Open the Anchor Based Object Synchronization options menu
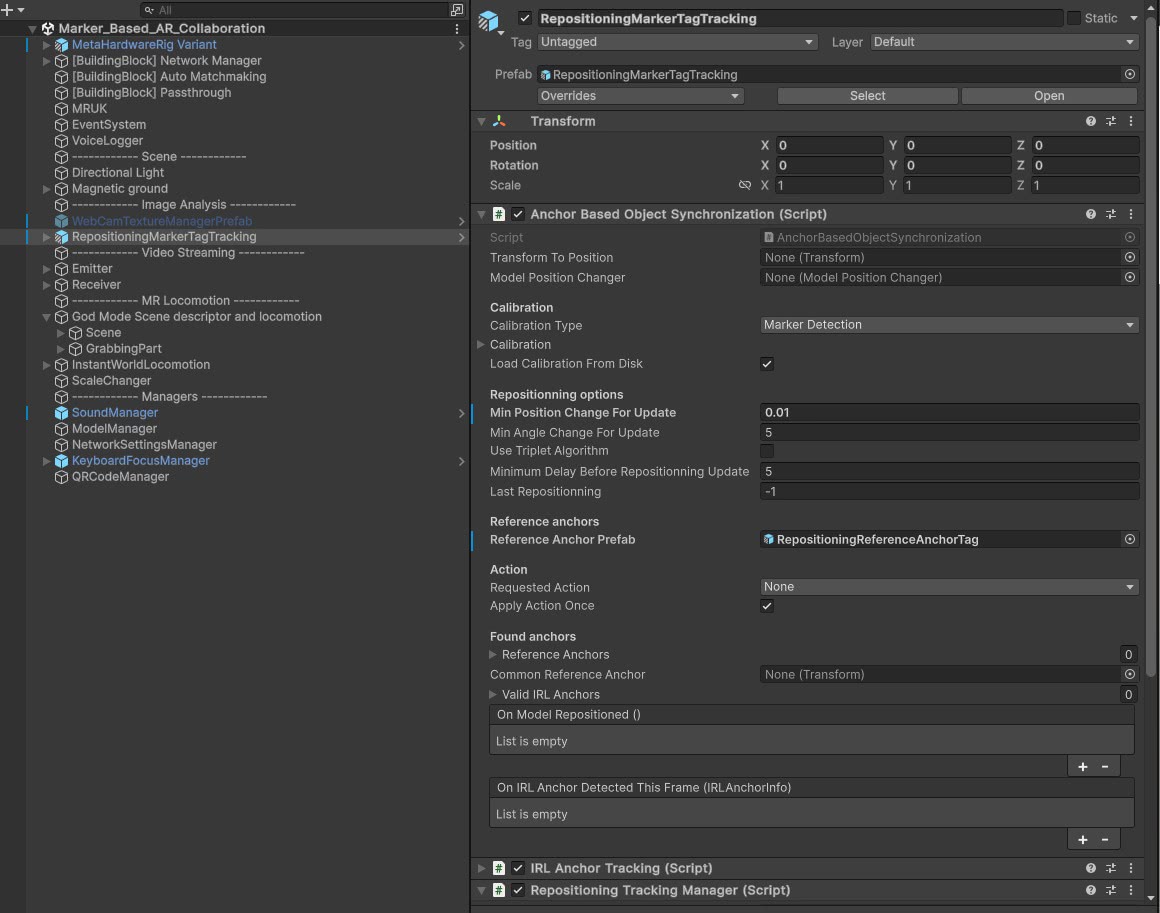The height and width of the screenshot is (913, 1160). pos(1131,214)
